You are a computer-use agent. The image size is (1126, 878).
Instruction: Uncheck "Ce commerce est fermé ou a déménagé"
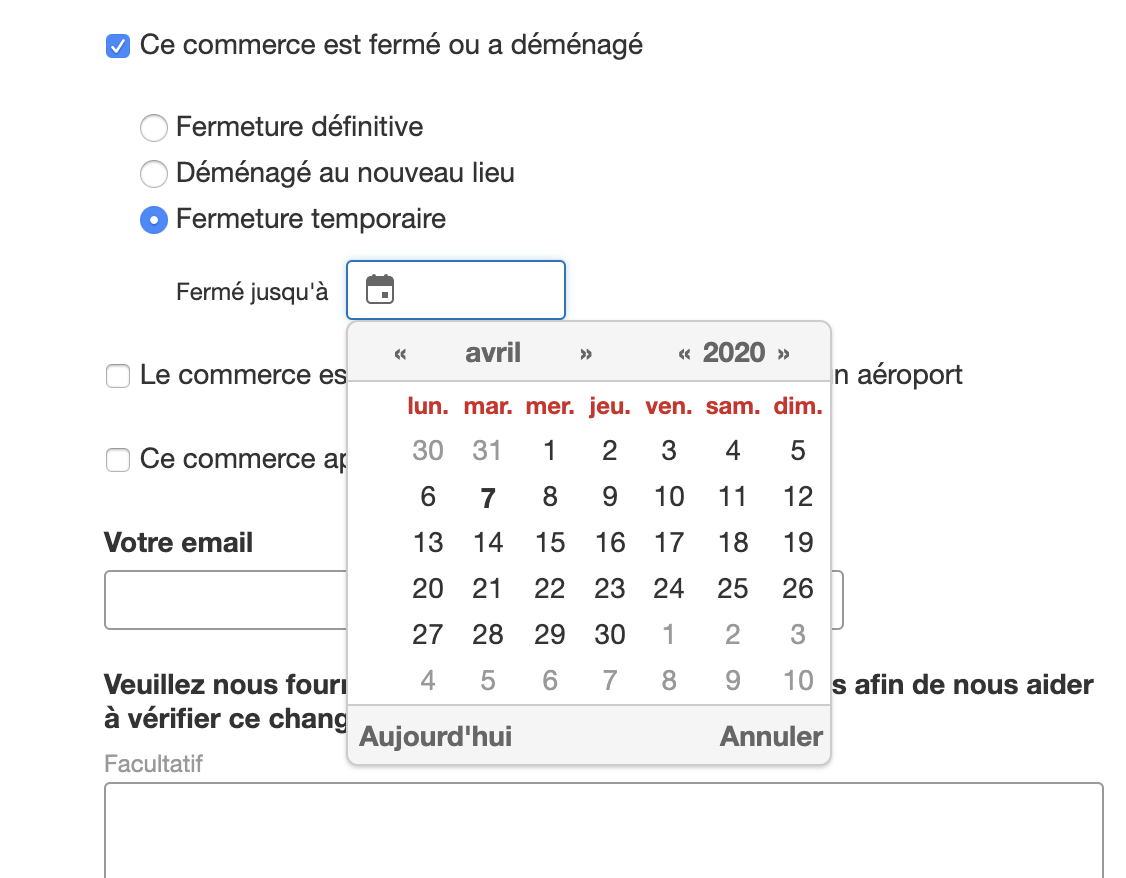(118, 46)
